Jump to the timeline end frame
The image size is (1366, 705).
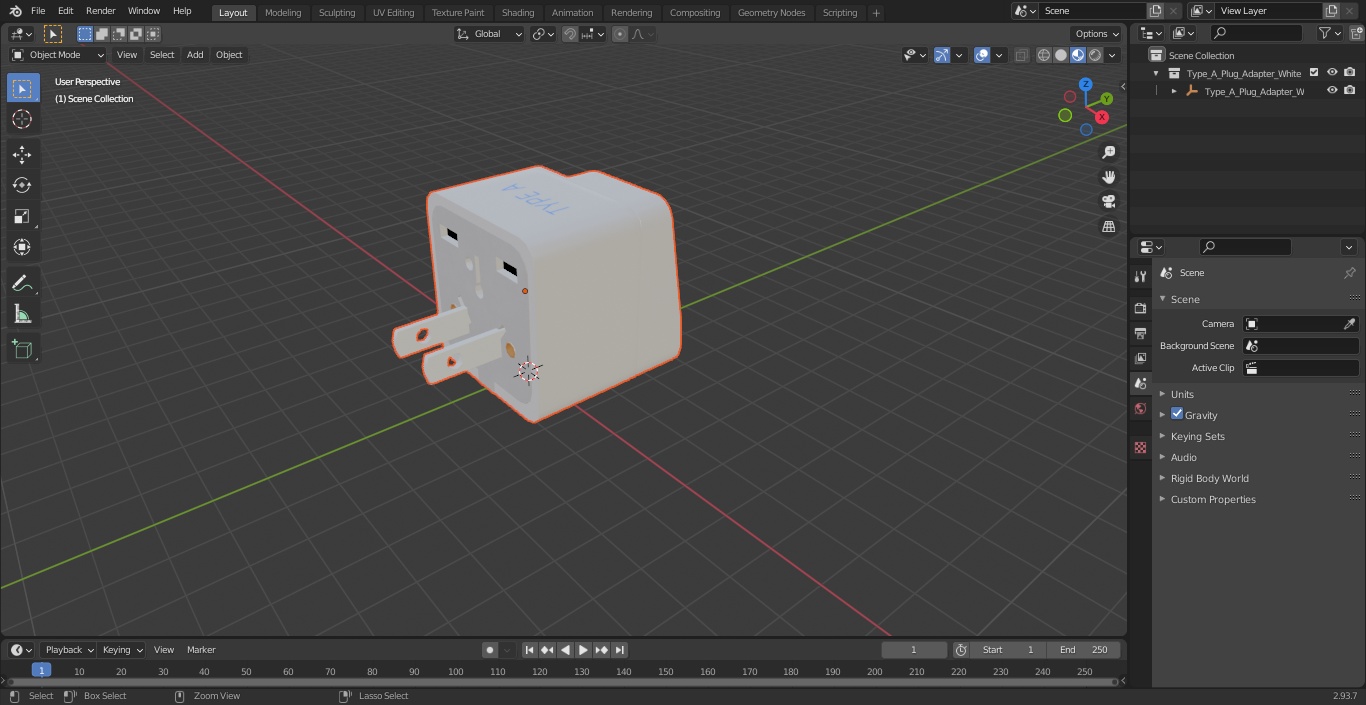[x=620, y=650]
